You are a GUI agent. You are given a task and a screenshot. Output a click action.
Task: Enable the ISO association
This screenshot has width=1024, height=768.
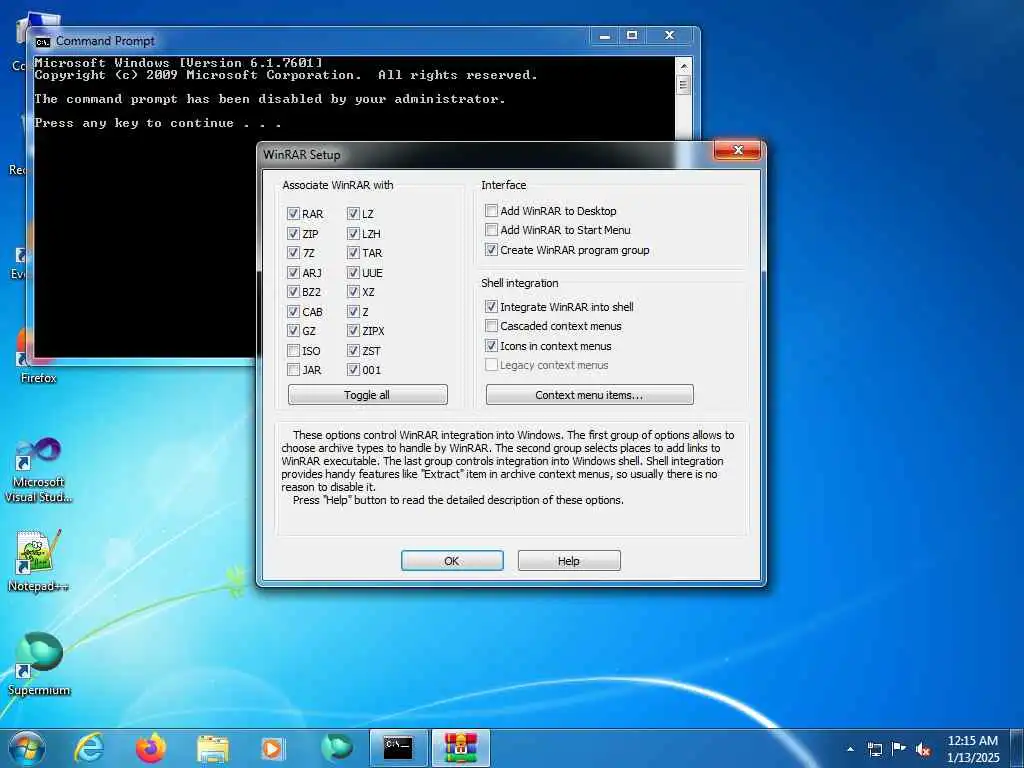[x=293, y=351]
